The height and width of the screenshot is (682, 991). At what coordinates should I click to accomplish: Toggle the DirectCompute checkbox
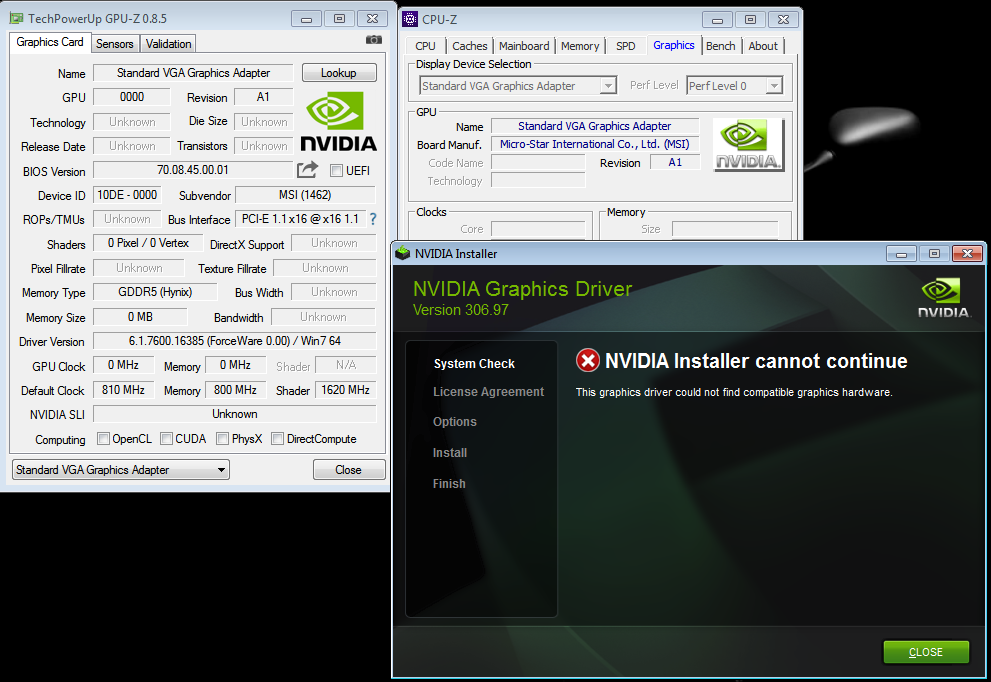pos(277,439)
